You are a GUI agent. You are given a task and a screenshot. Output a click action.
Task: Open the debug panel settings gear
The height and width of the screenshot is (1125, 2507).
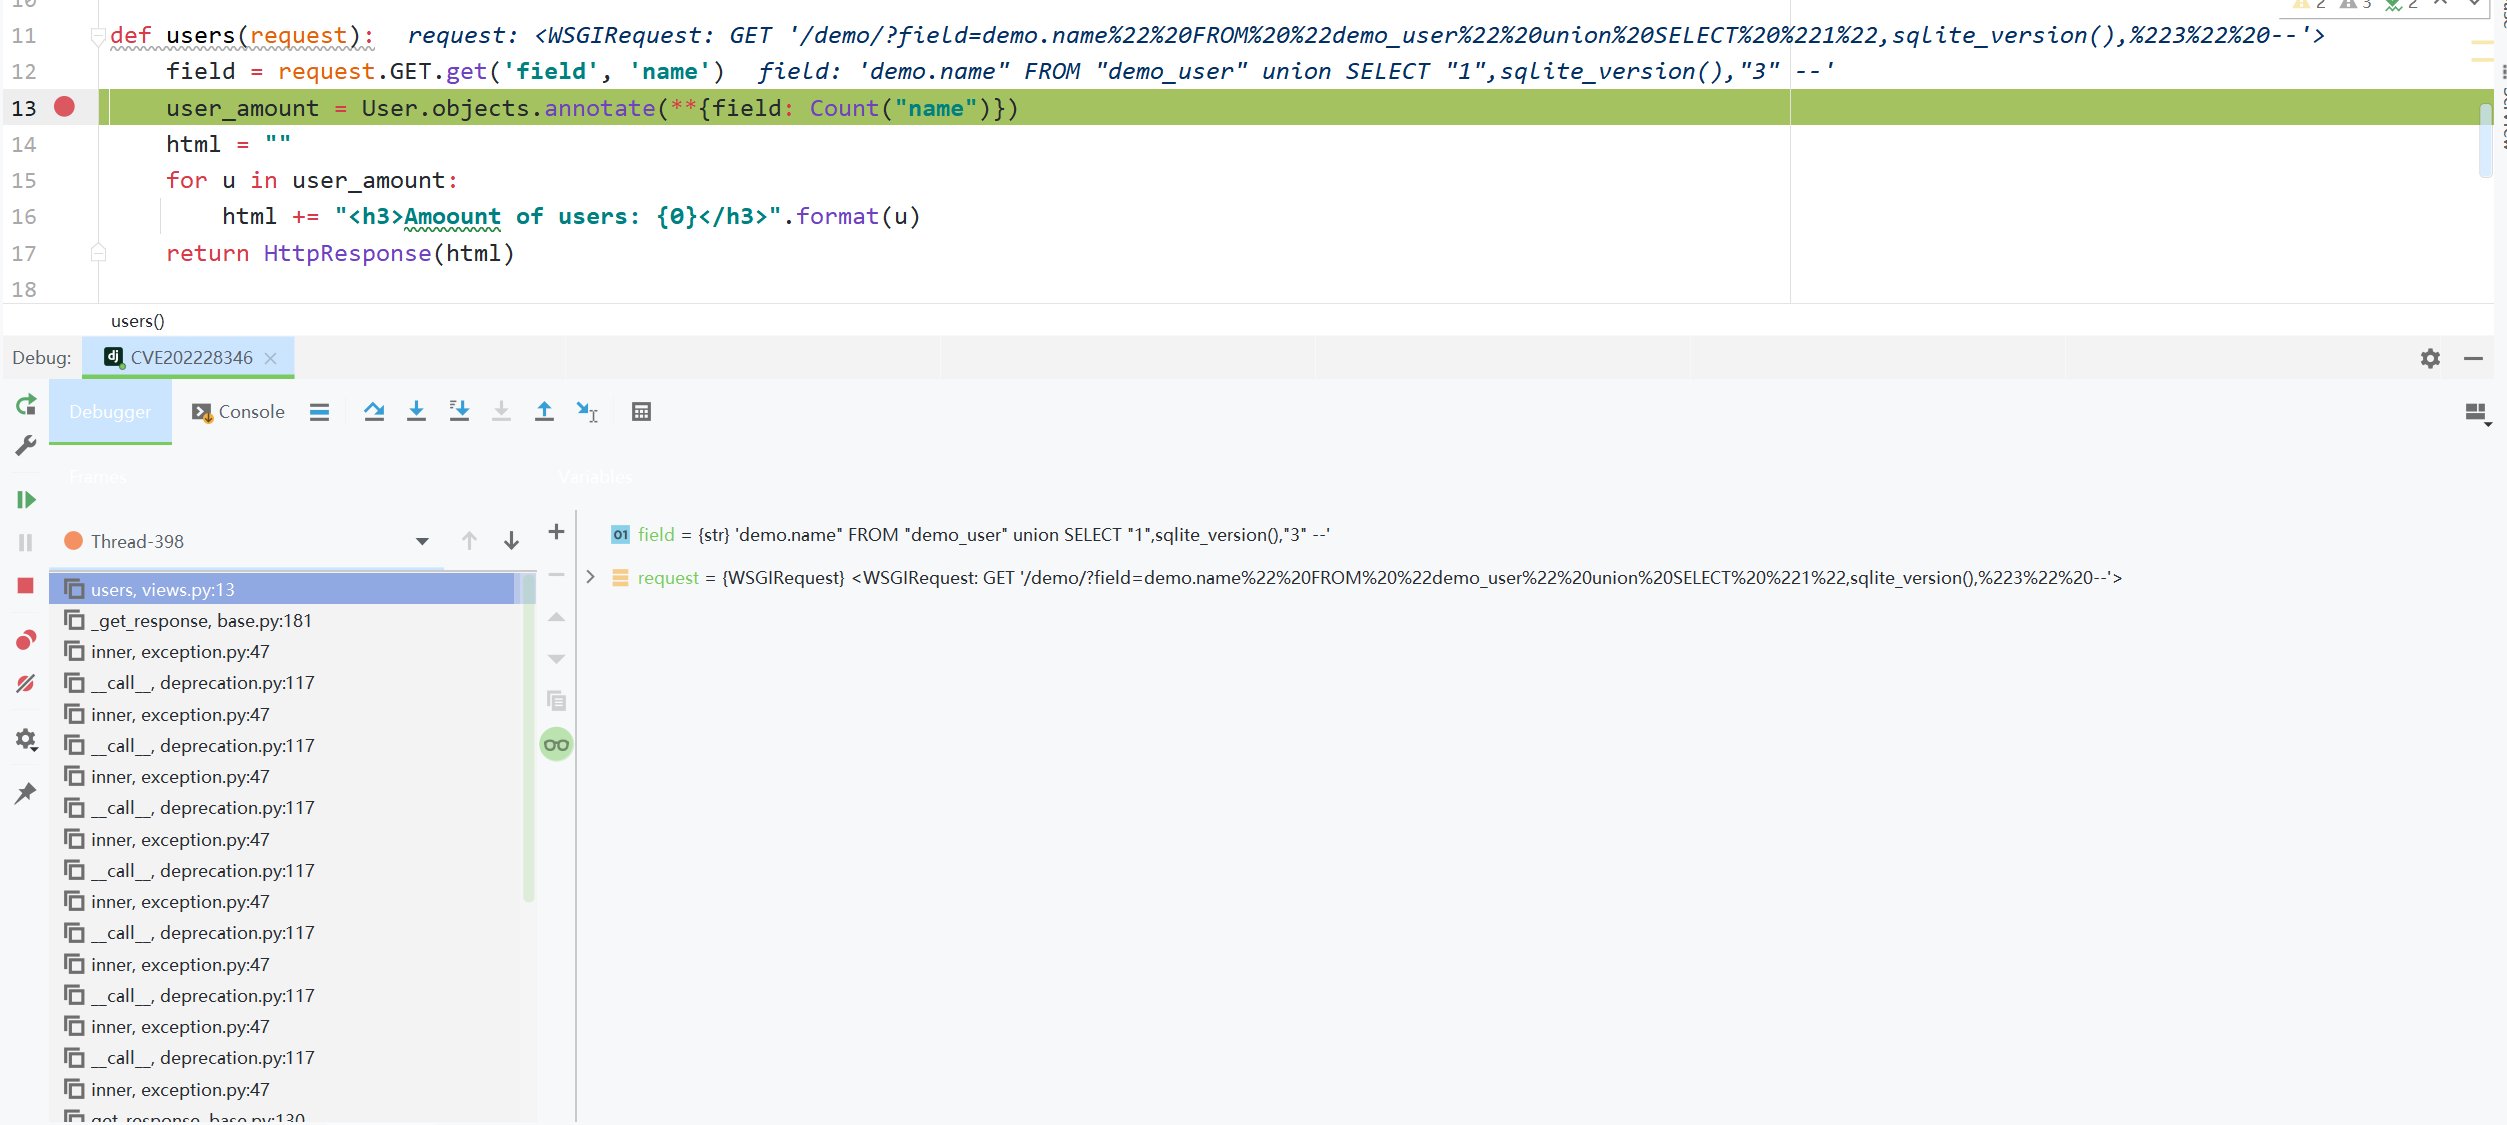[x=2430, y=358]
